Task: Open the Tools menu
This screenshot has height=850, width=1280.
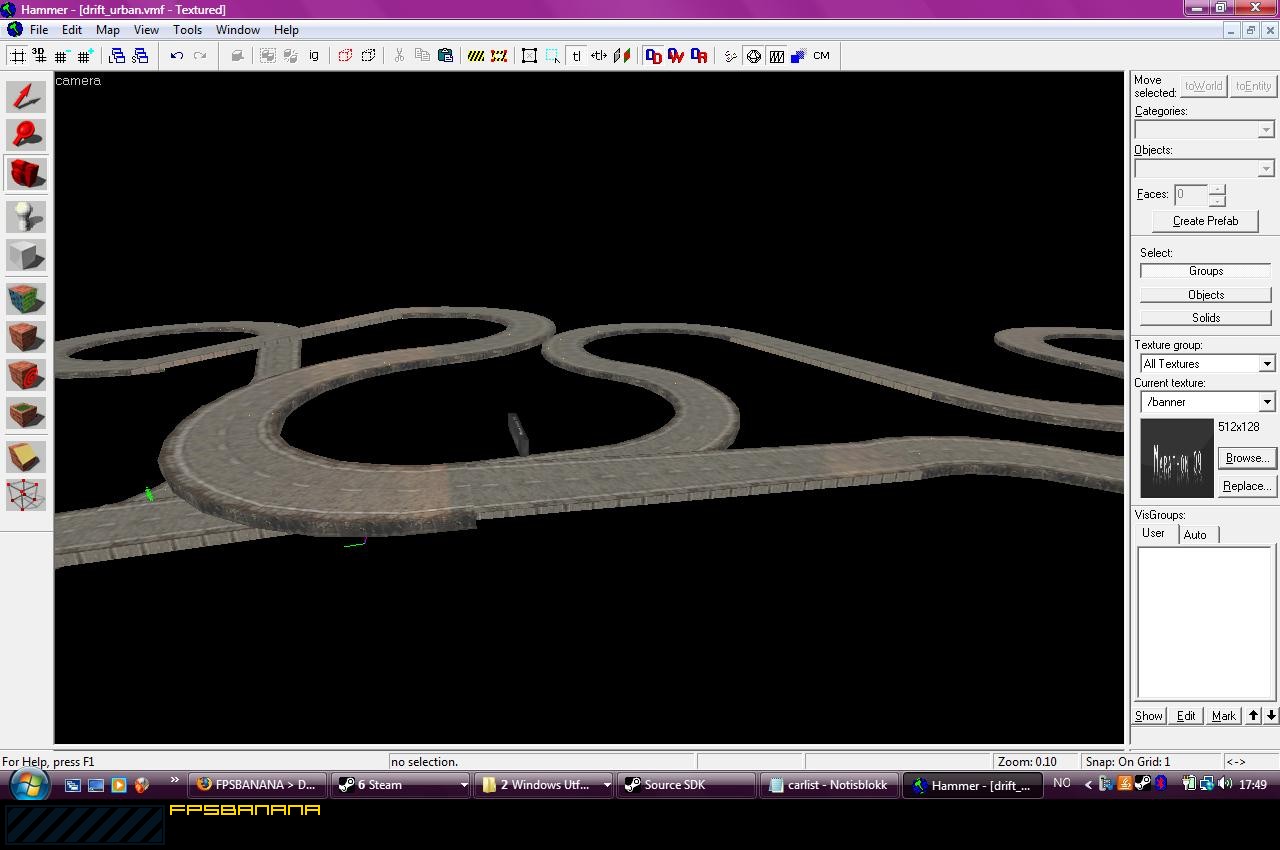Action: 187,29
